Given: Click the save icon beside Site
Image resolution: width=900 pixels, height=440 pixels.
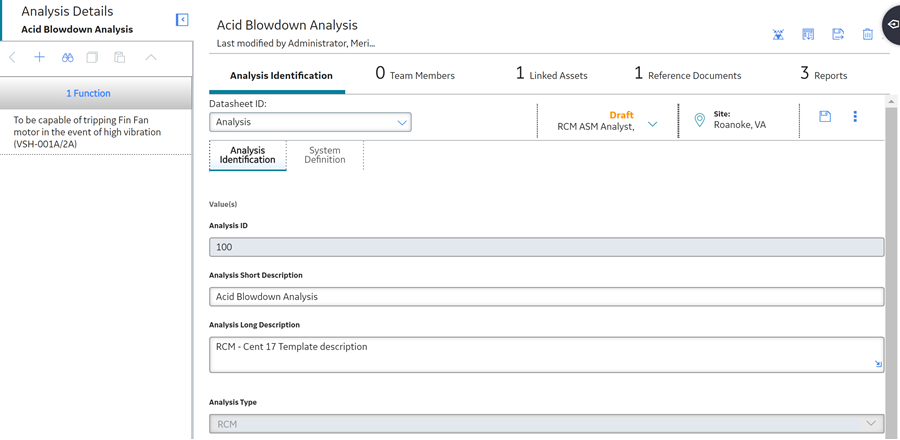Looking at the screenshot, I should tap(825, 116).
